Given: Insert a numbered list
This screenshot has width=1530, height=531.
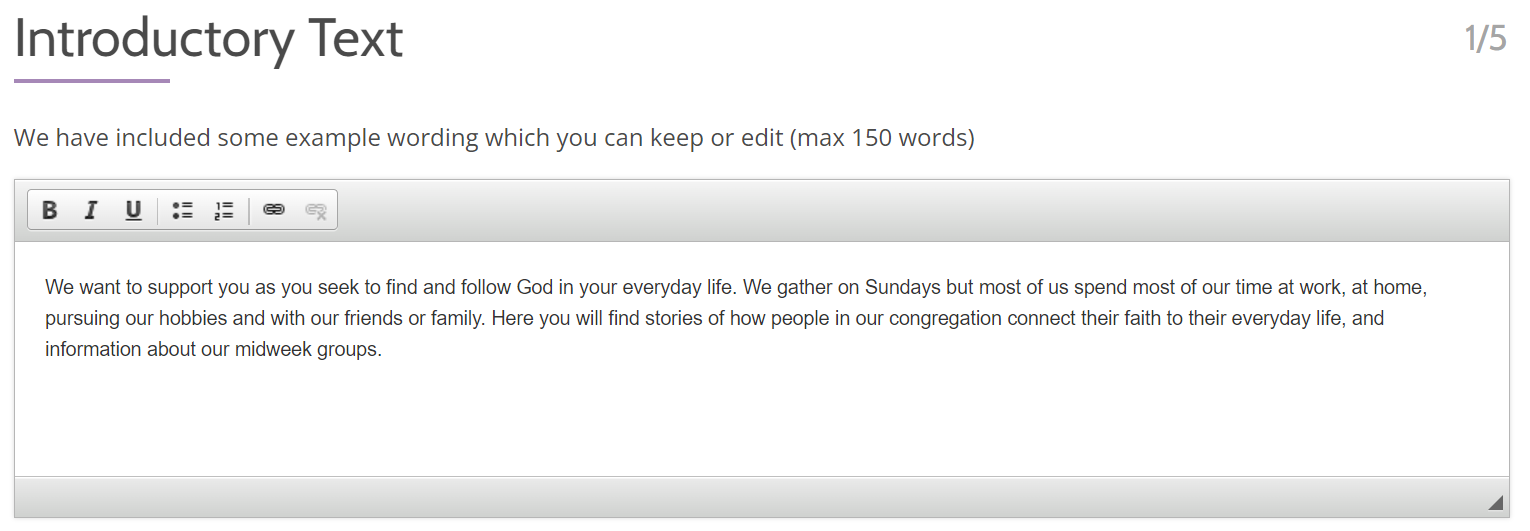Looking at the screenshot, I should [224, 210].
